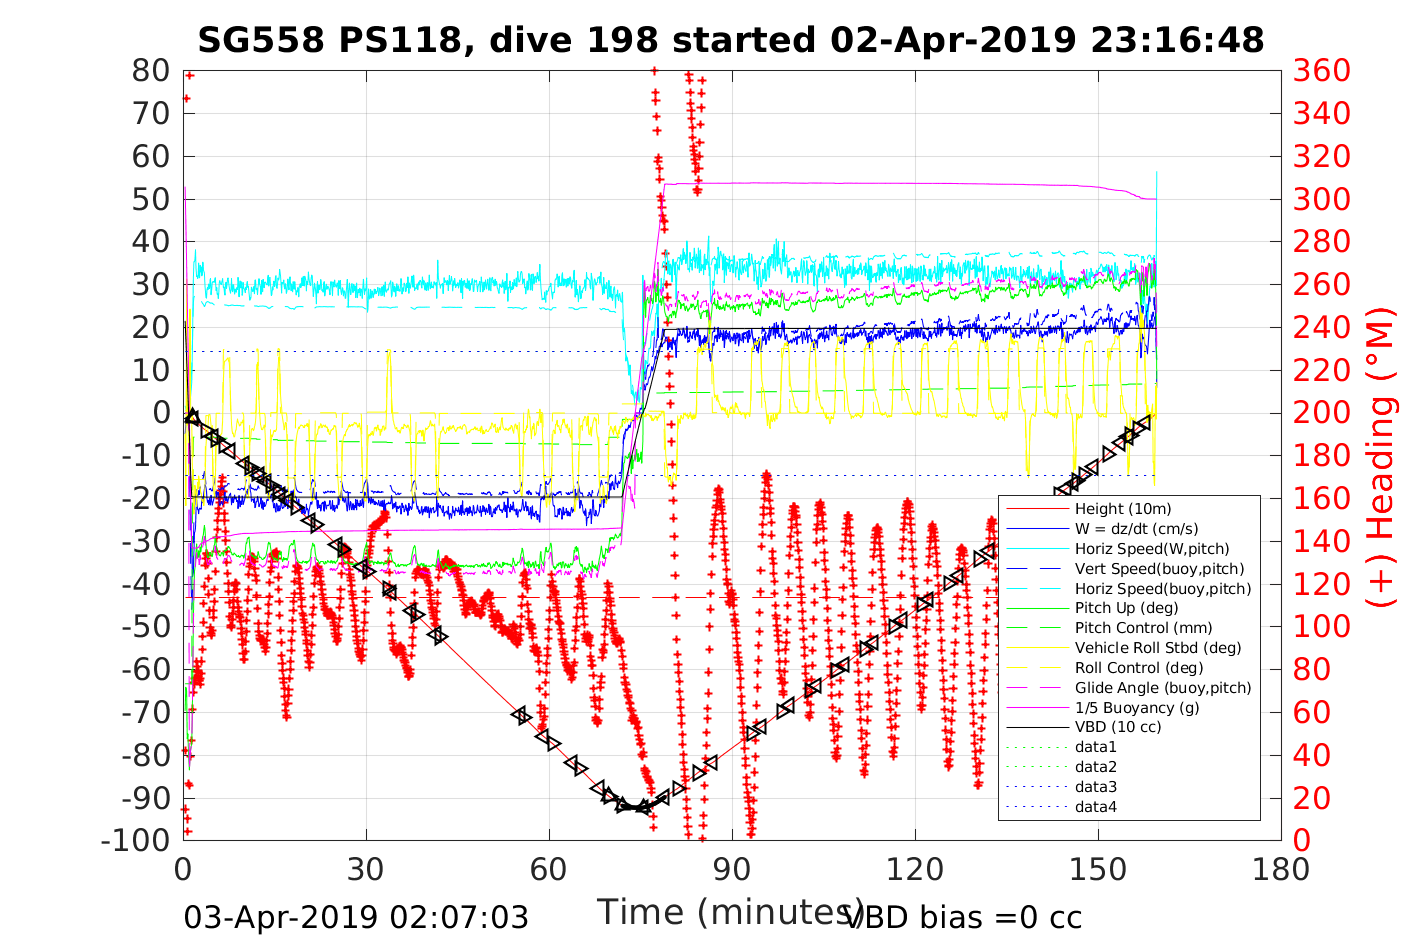The width and height of the screenshot is (1417, 945).
Task: Click the time-axis tick label '90'
Action: [732, 869]
